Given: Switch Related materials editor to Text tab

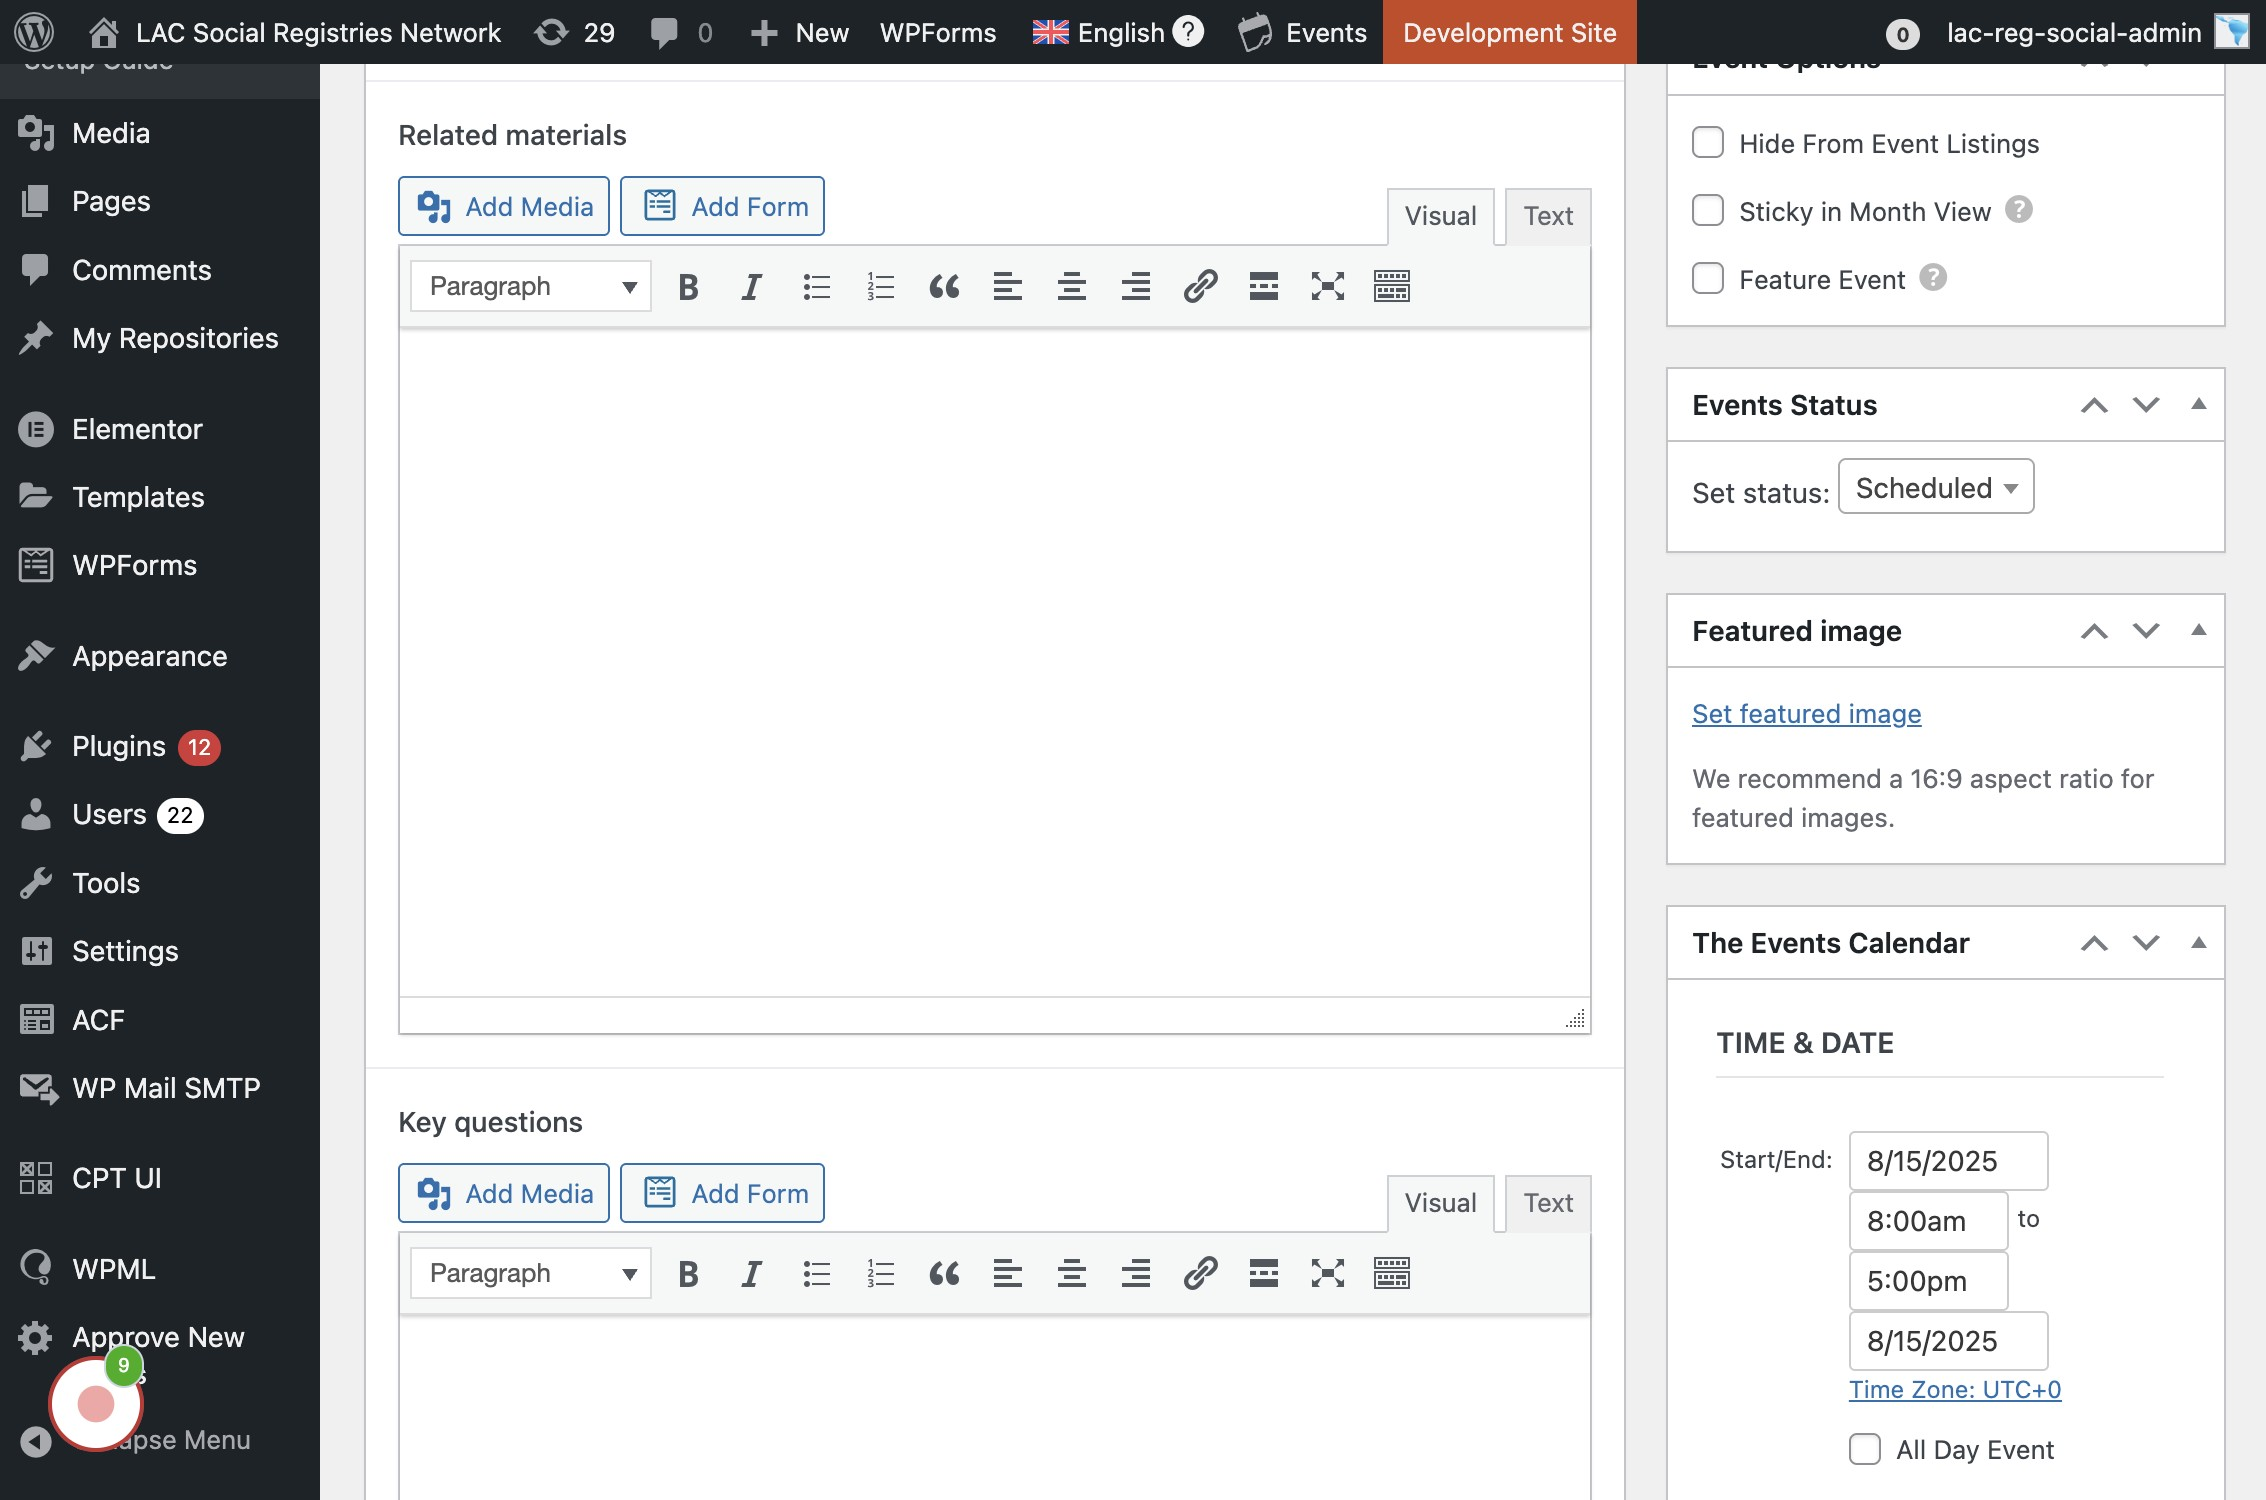Looking at the screenshot, I should click(1547, 216).
